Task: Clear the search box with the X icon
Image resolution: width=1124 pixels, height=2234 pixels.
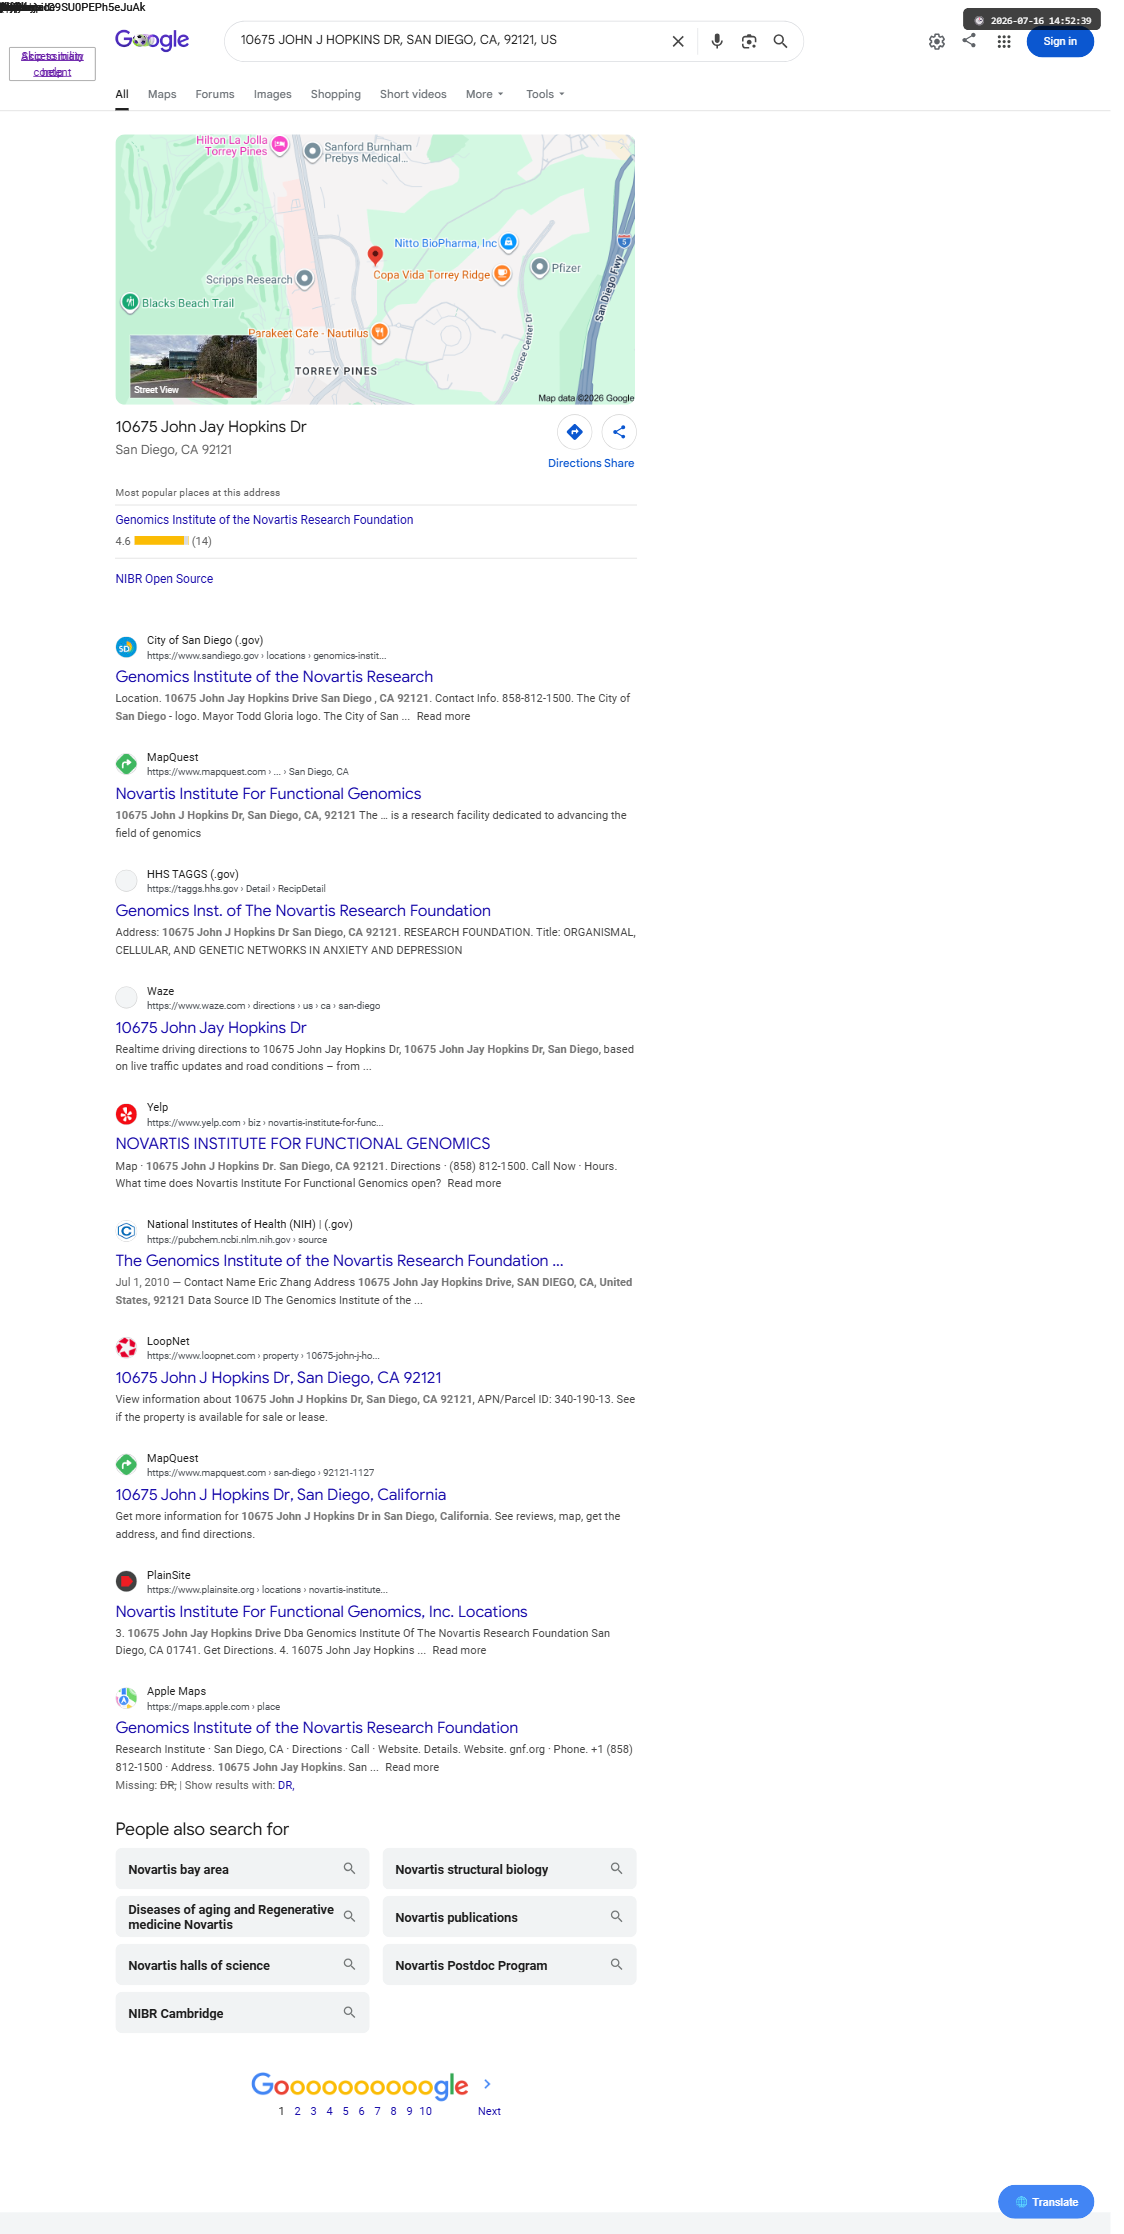Action: pyautogui.click(x=678, y=41)
